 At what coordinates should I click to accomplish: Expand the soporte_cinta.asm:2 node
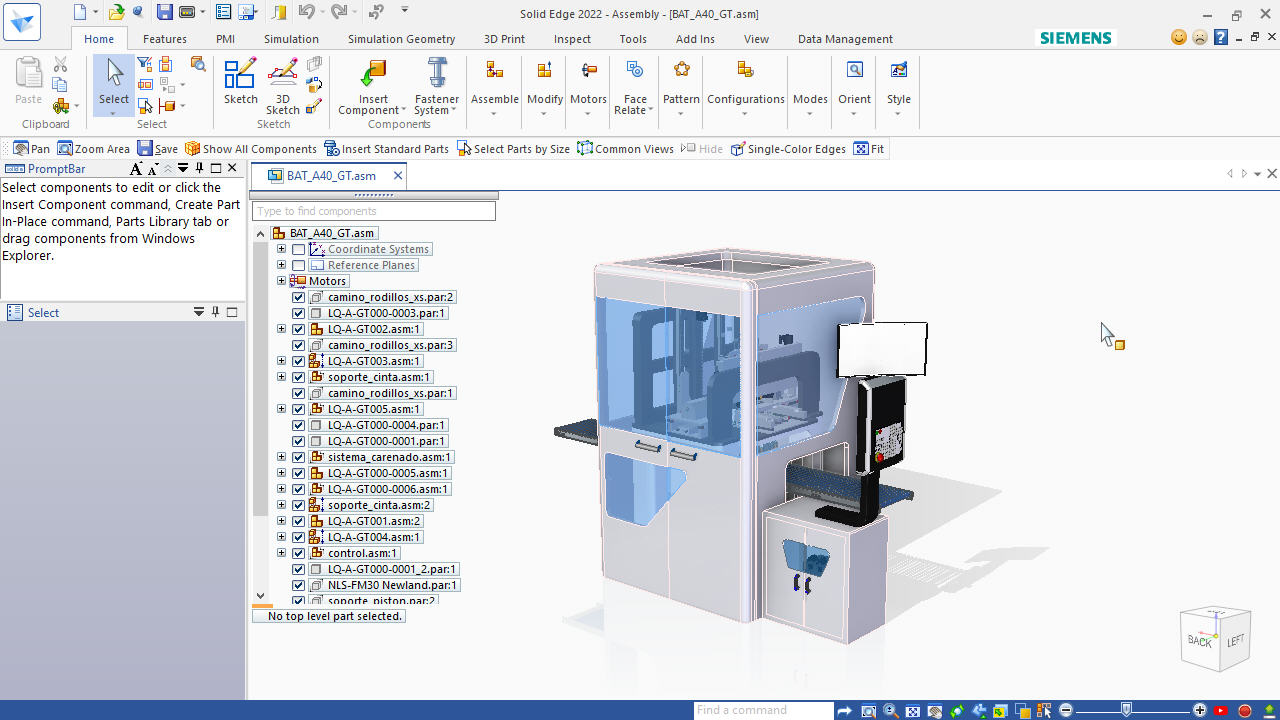[281, 505]
